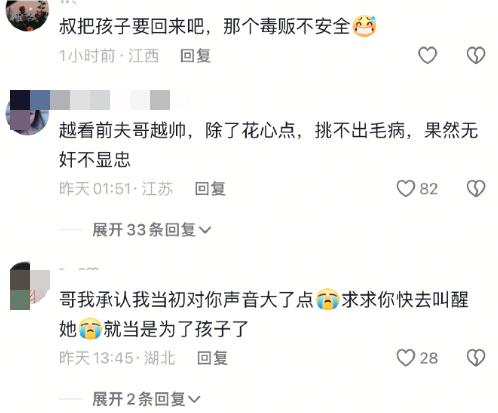
Task: Dislike the Jiangxi comment with broken heart
Action: coord(476,55)
